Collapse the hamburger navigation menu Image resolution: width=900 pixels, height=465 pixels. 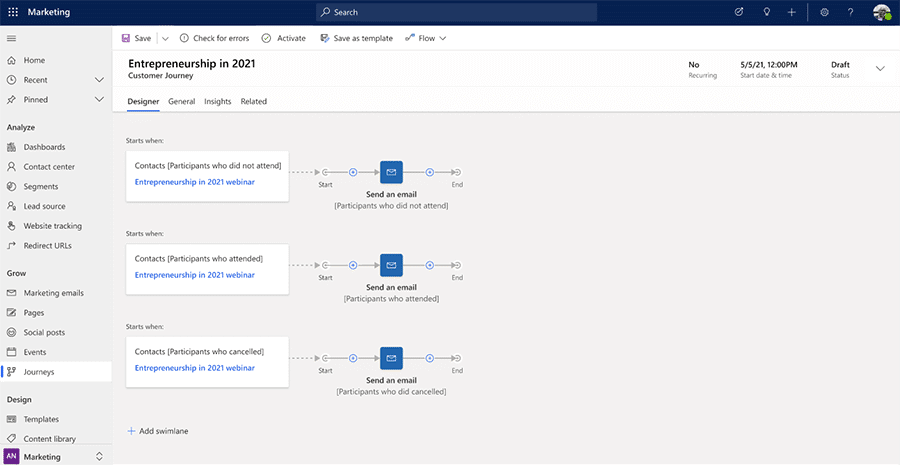(x=12, y=38)
